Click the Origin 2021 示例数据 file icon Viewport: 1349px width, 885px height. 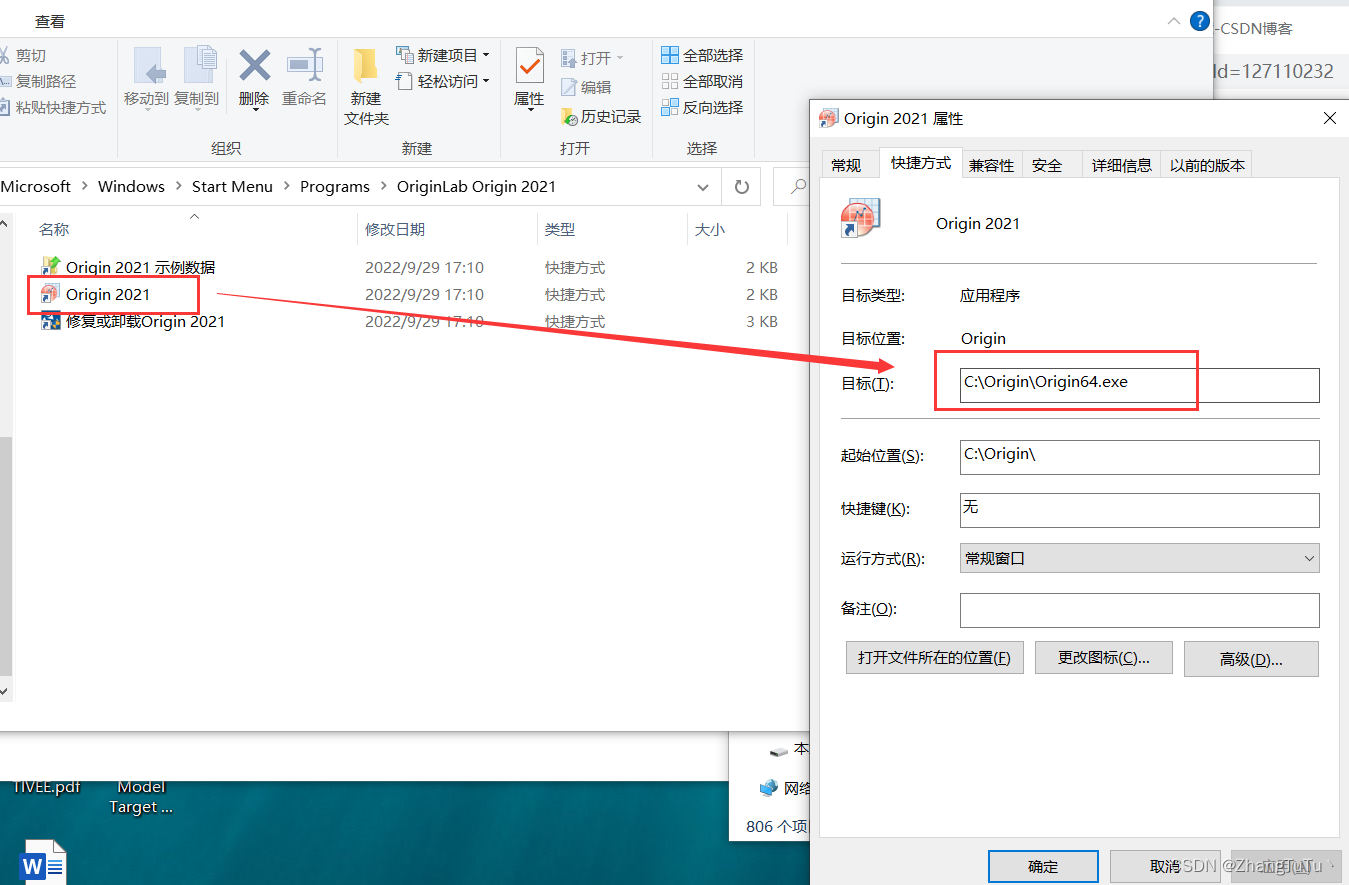51,267
